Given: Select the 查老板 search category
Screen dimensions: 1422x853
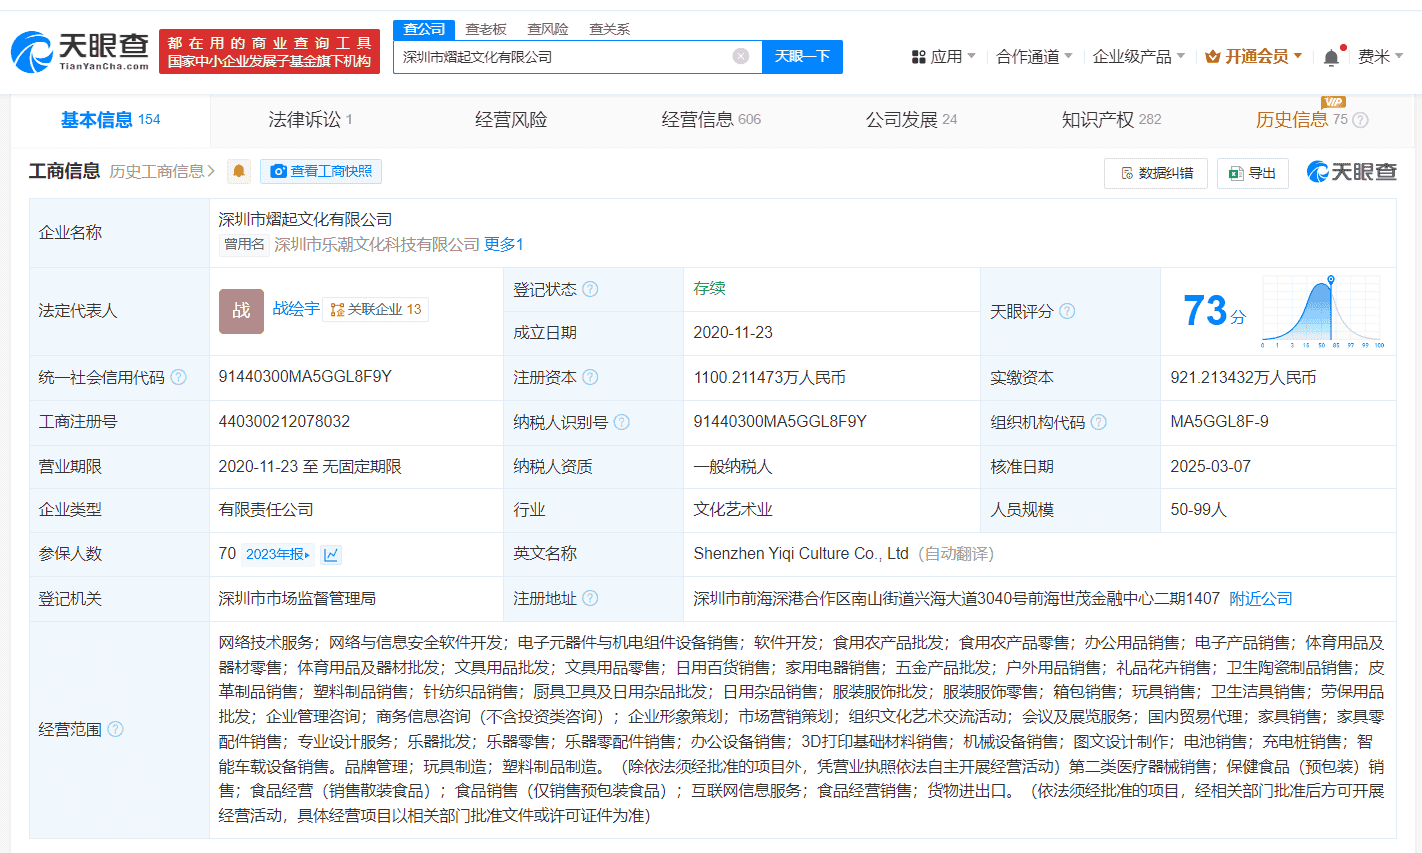Looking at the screenshot, I should 486,29.
